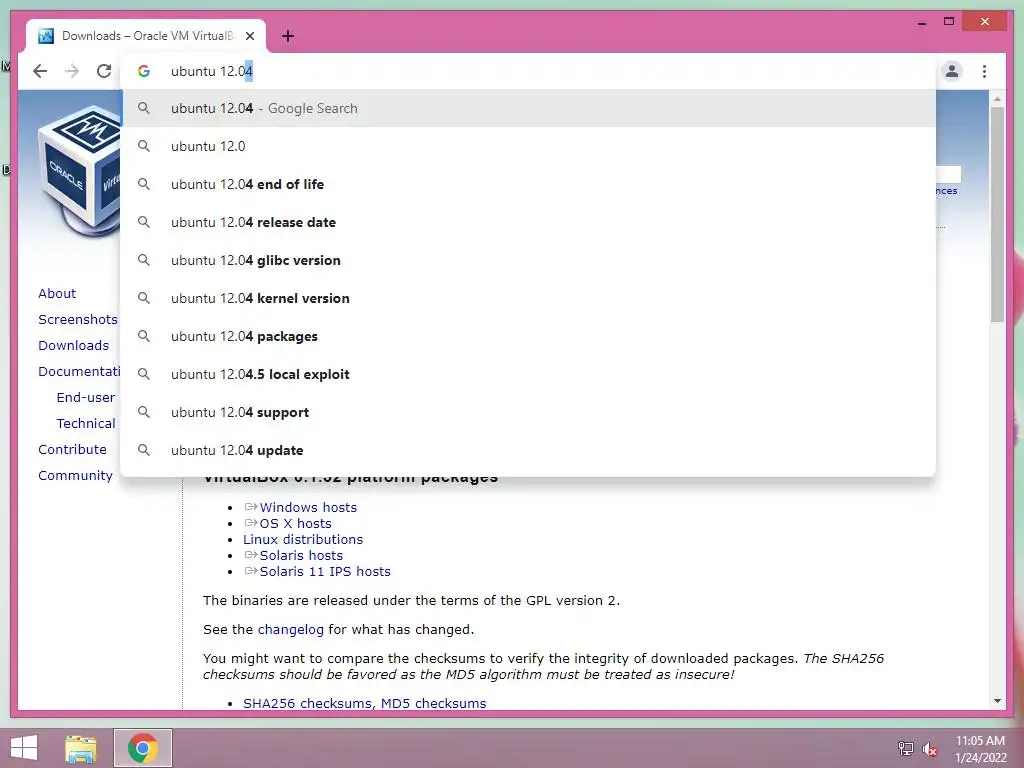Open the Contribute sidebar link
Screen dimensions: 1024x768
point(72,449)
